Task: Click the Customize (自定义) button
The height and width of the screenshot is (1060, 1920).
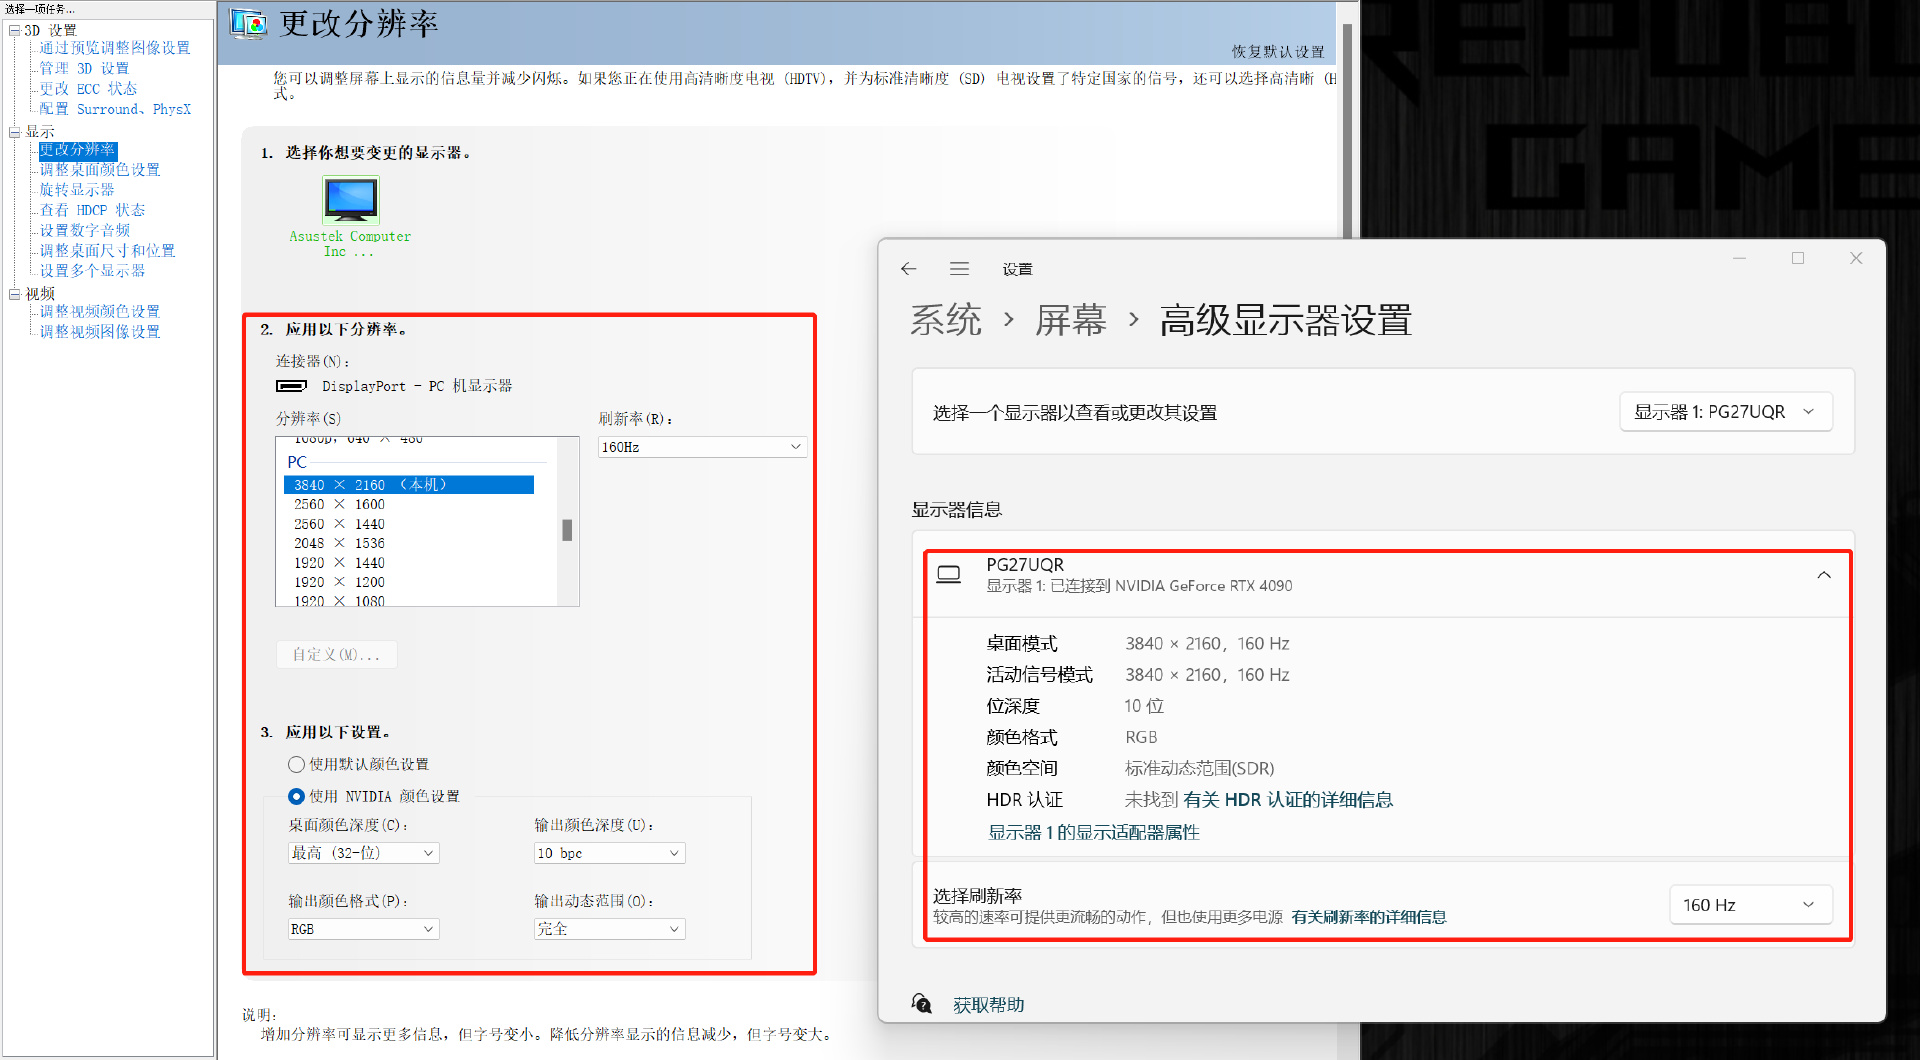Action: [x=336, y=655]
